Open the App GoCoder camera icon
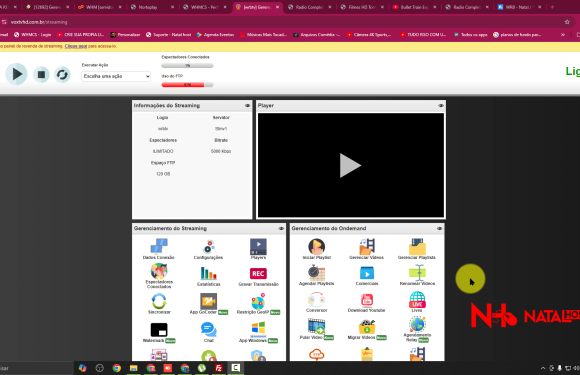 point(209,301)
